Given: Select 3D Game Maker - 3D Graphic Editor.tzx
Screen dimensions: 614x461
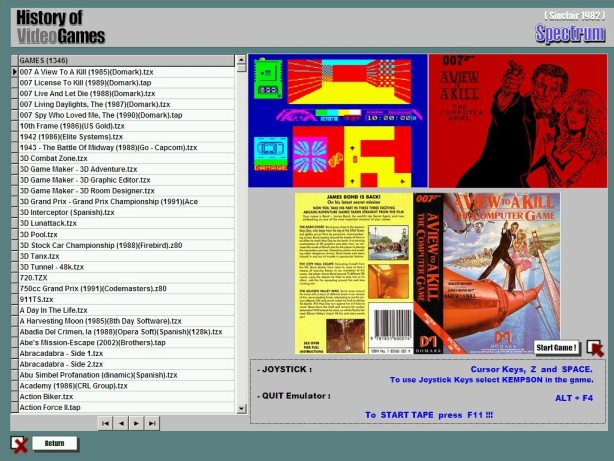Looking at the screenshot, I should (126, 180).
